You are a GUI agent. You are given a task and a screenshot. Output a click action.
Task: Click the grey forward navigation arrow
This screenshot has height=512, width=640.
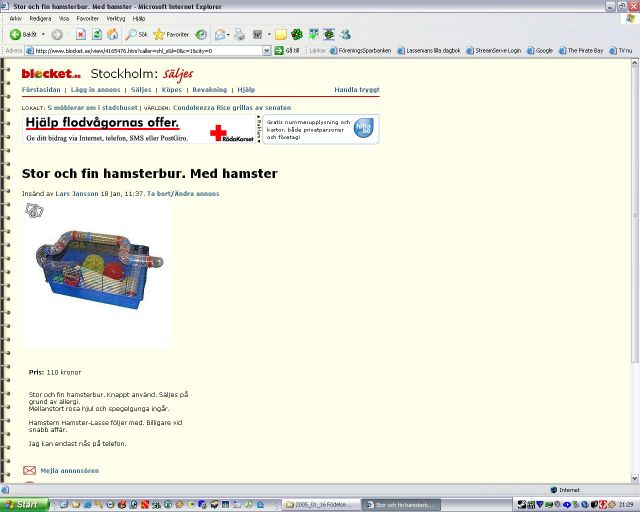click(x=57, y=35)
